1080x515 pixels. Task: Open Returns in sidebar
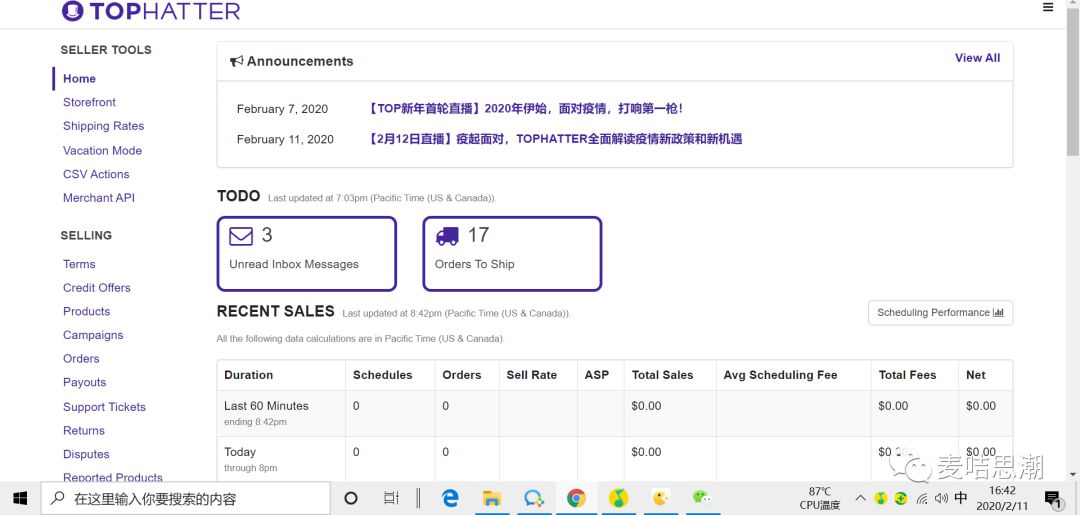coord(83,430)
